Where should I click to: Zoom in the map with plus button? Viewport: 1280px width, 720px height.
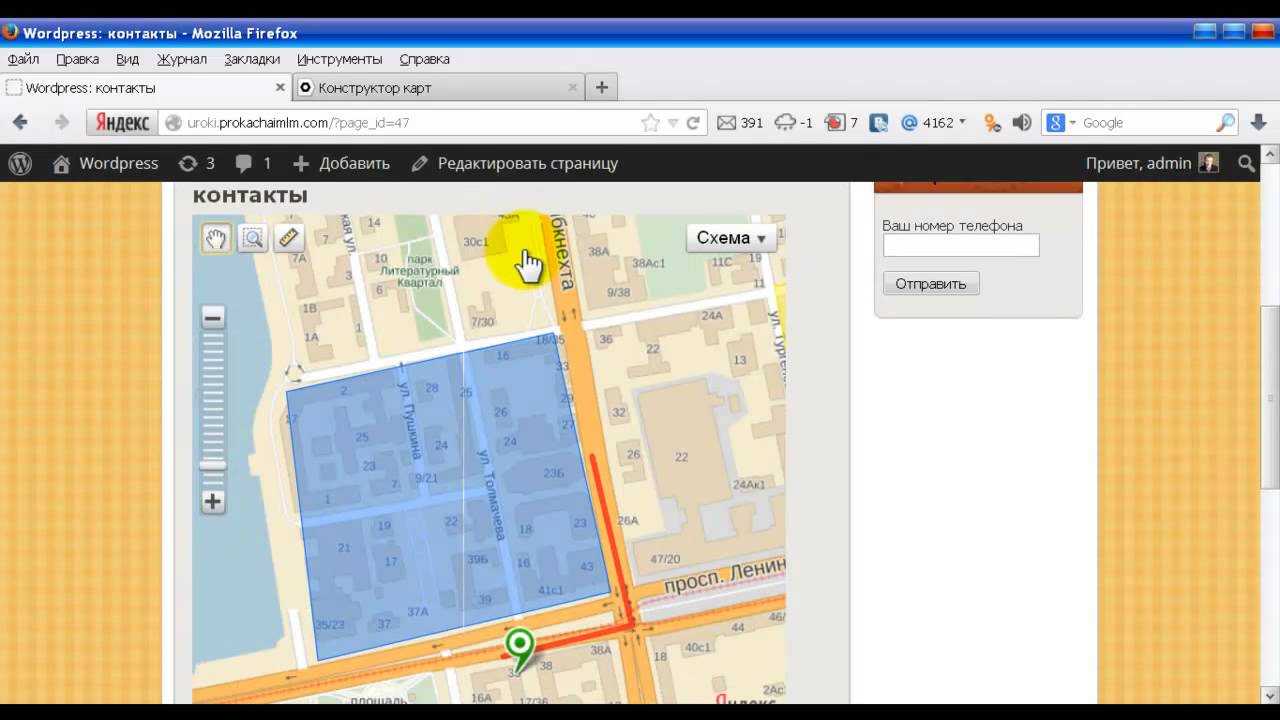pyautogui.click(x=212, y=501)
